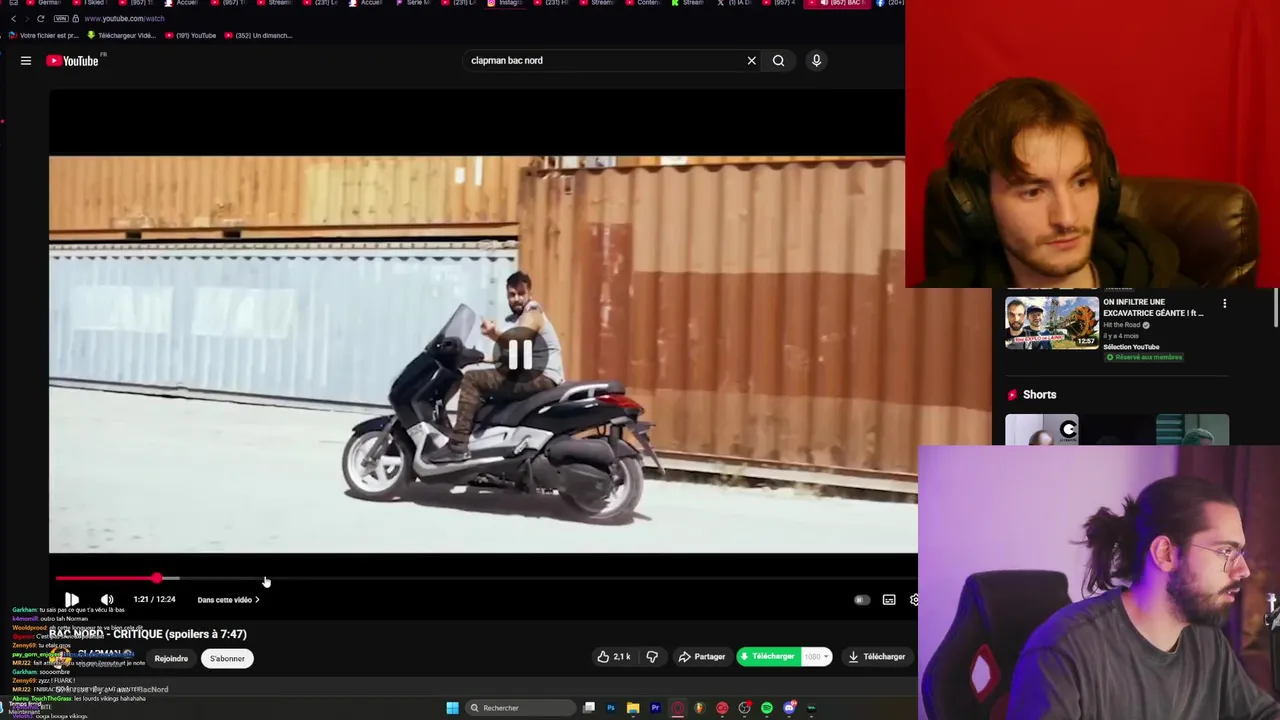
Task: Switch to the Instagram browser tab
Action: pos(505,3)
